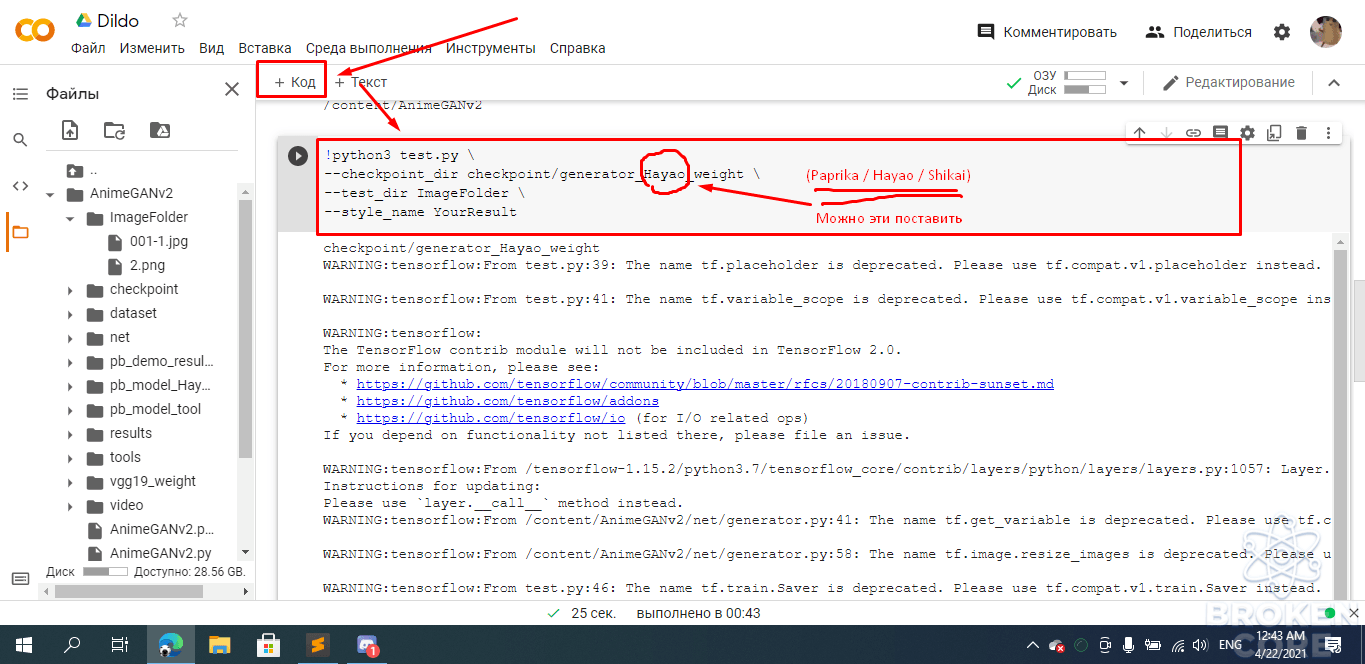Open the Среда выполнения menu
Viewport: 1365px width, 664px height.
(369, 48)
